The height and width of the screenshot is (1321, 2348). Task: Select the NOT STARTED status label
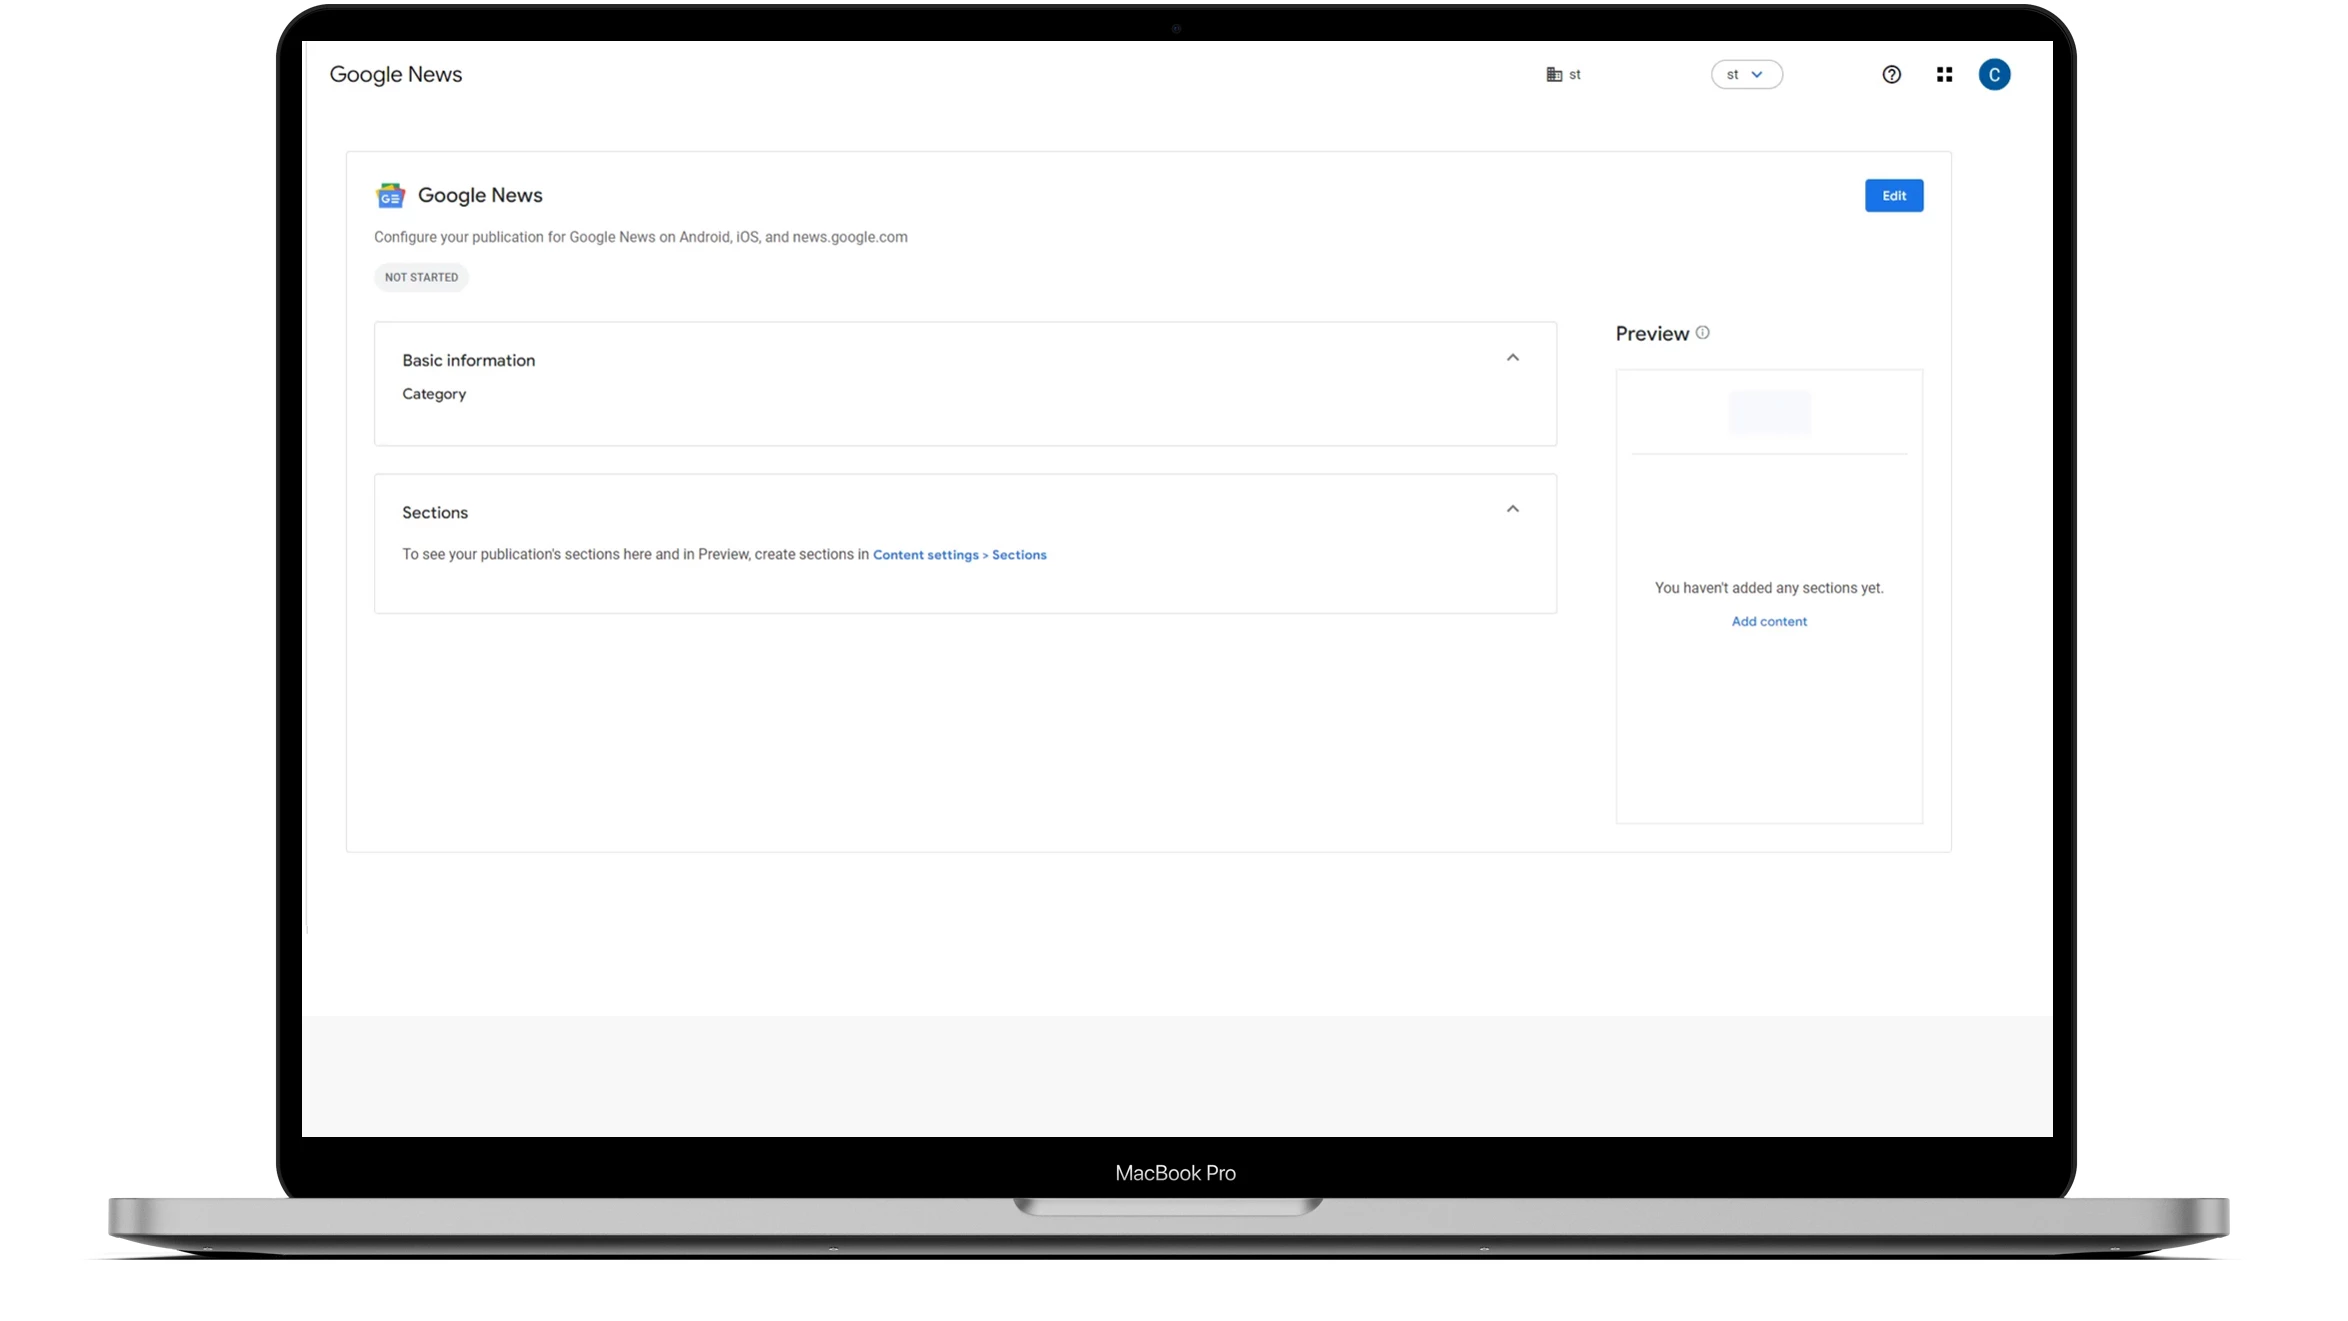coord(421,276)
